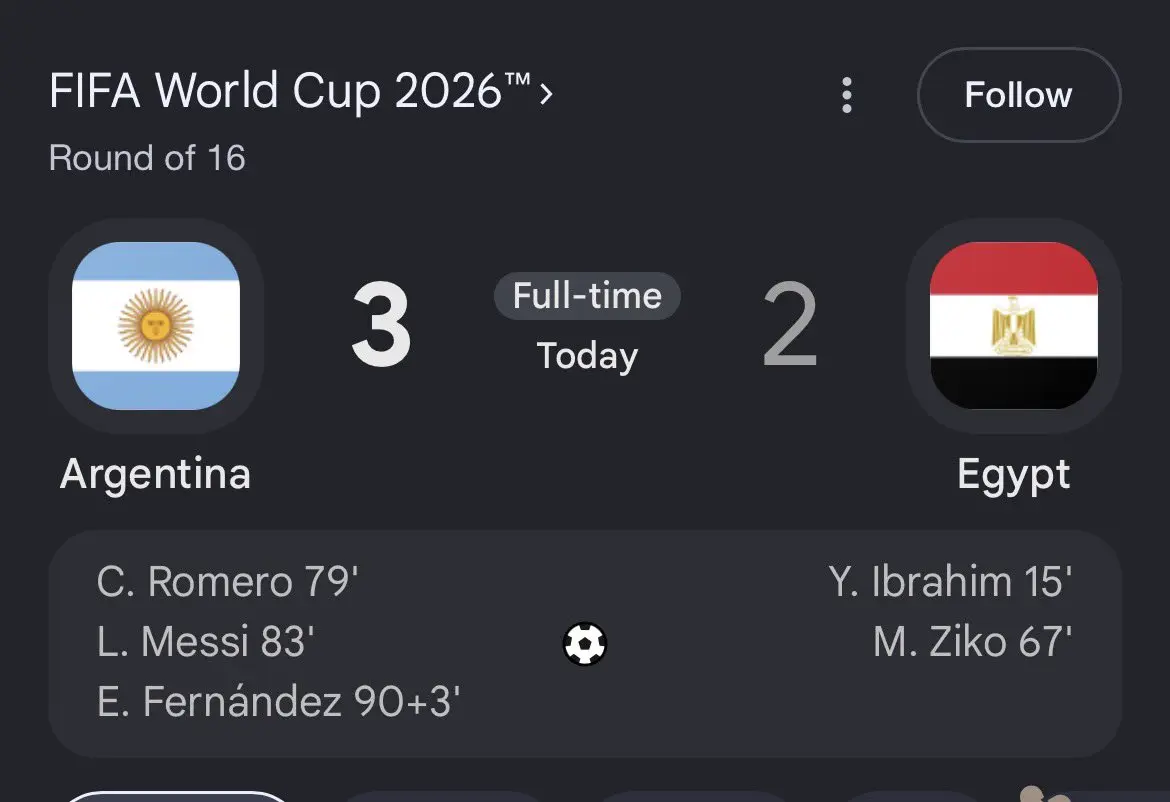
Task: Click the Today date label
Action: (x=587, y=356)
